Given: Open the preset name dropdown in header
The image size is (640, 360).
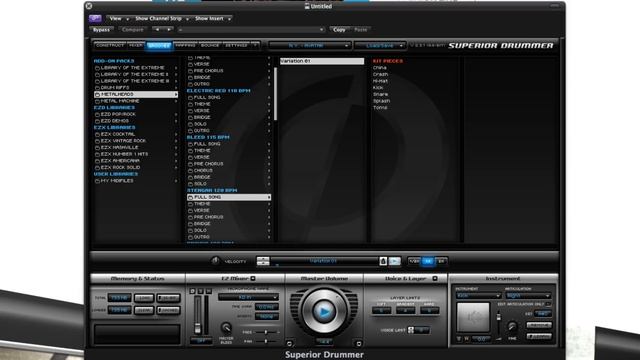Looking at the screenshot, I should [251, 29].
